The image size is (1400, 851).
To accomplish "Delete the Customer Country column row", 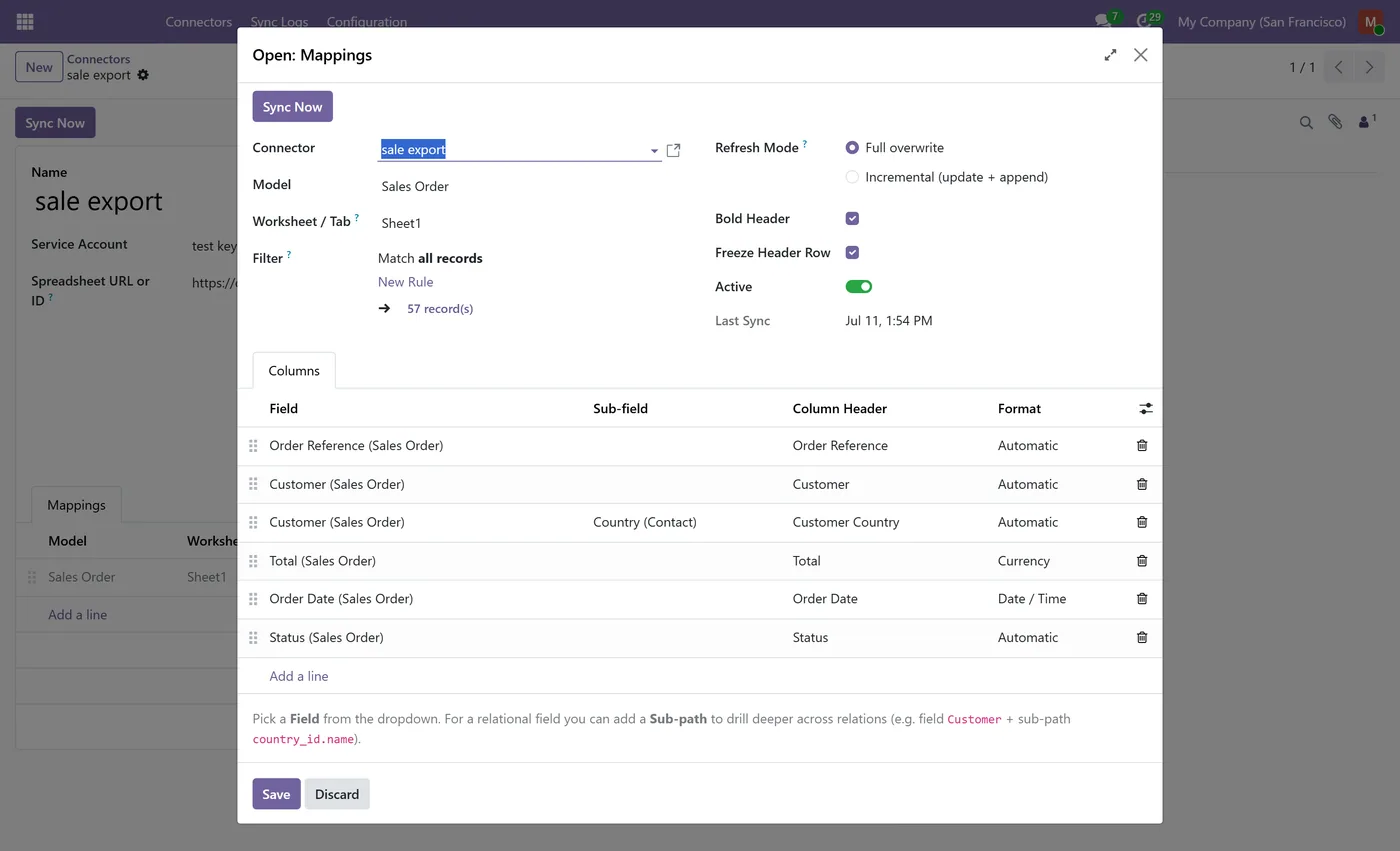I will (x=1142, y=522).
